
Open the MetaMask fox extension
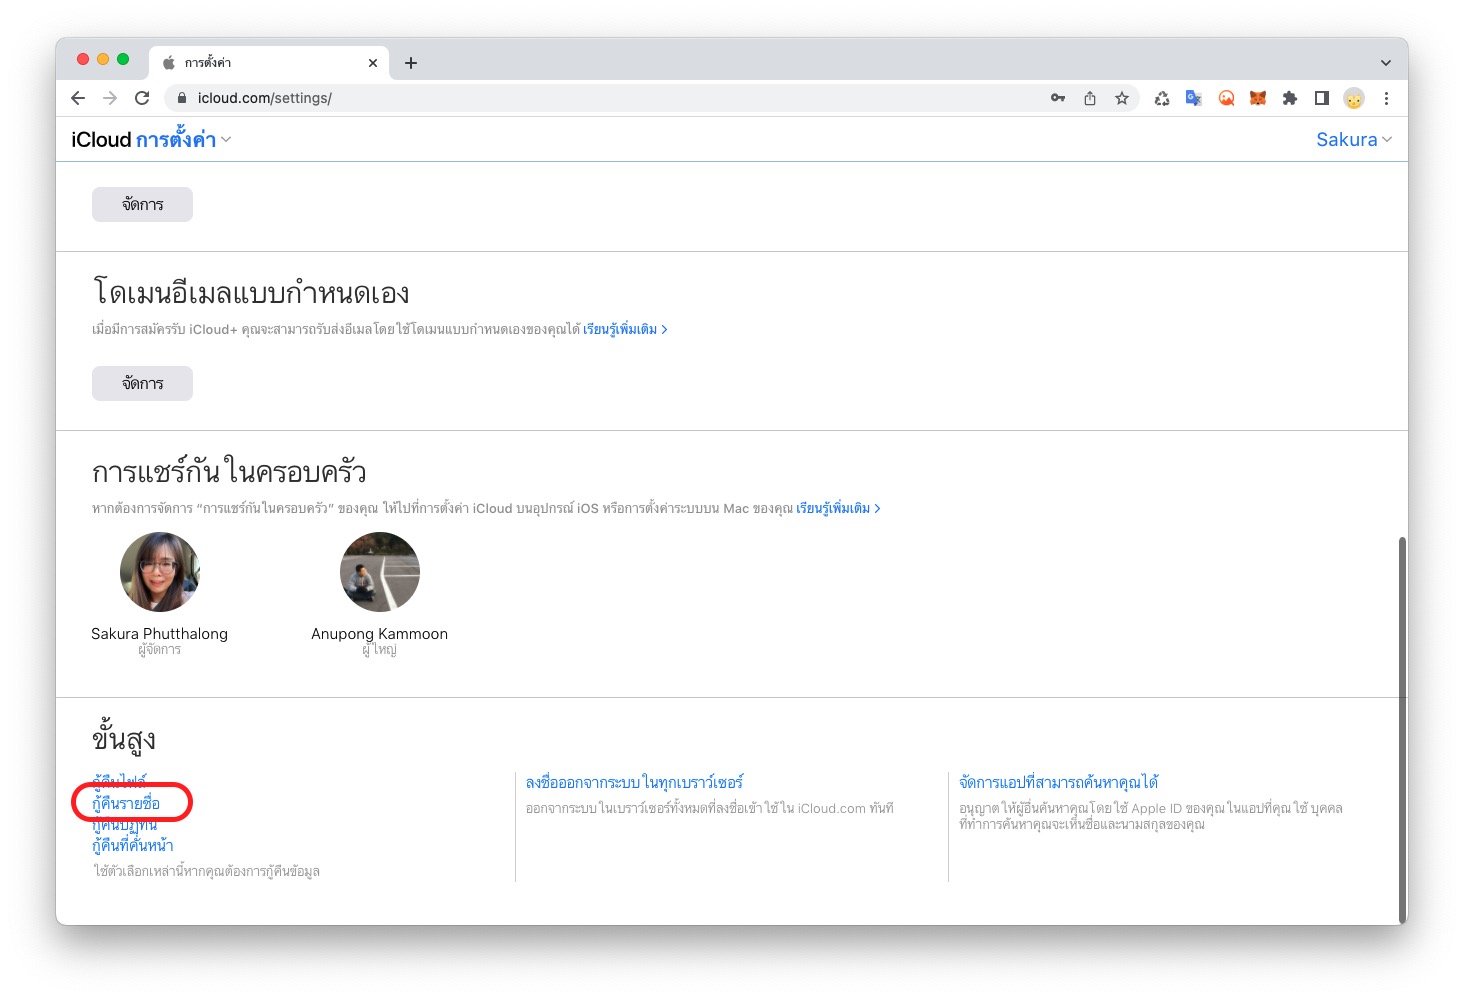(1258, 98)
